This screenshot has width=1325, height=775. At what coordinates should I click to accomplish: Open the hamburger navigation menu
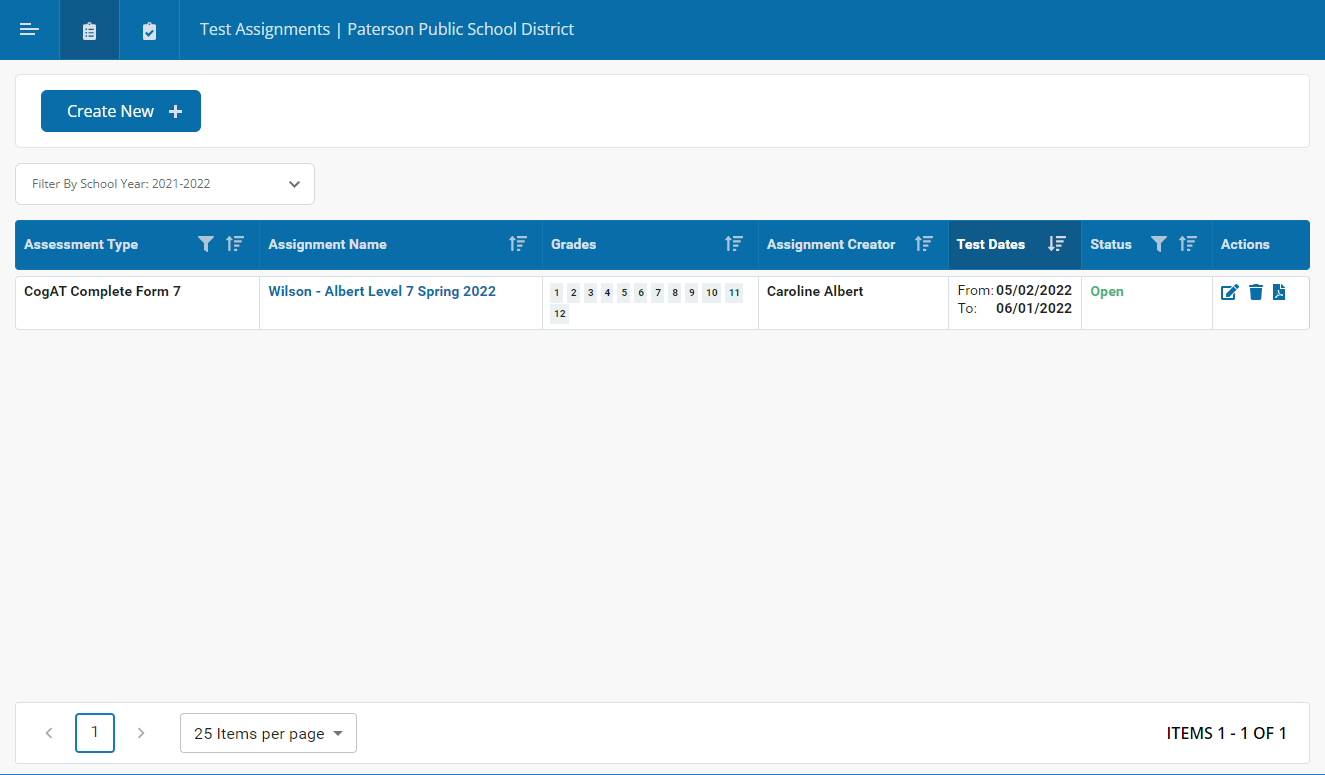coord(29,29)
